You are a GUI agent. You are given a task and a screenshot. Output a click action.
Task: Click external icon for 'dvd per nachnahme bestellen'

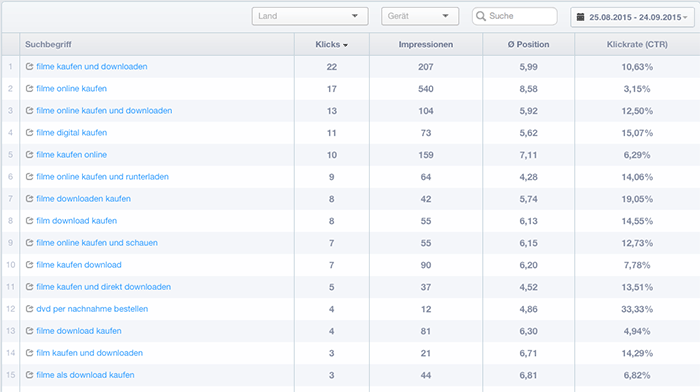click(x=29, y=309)
